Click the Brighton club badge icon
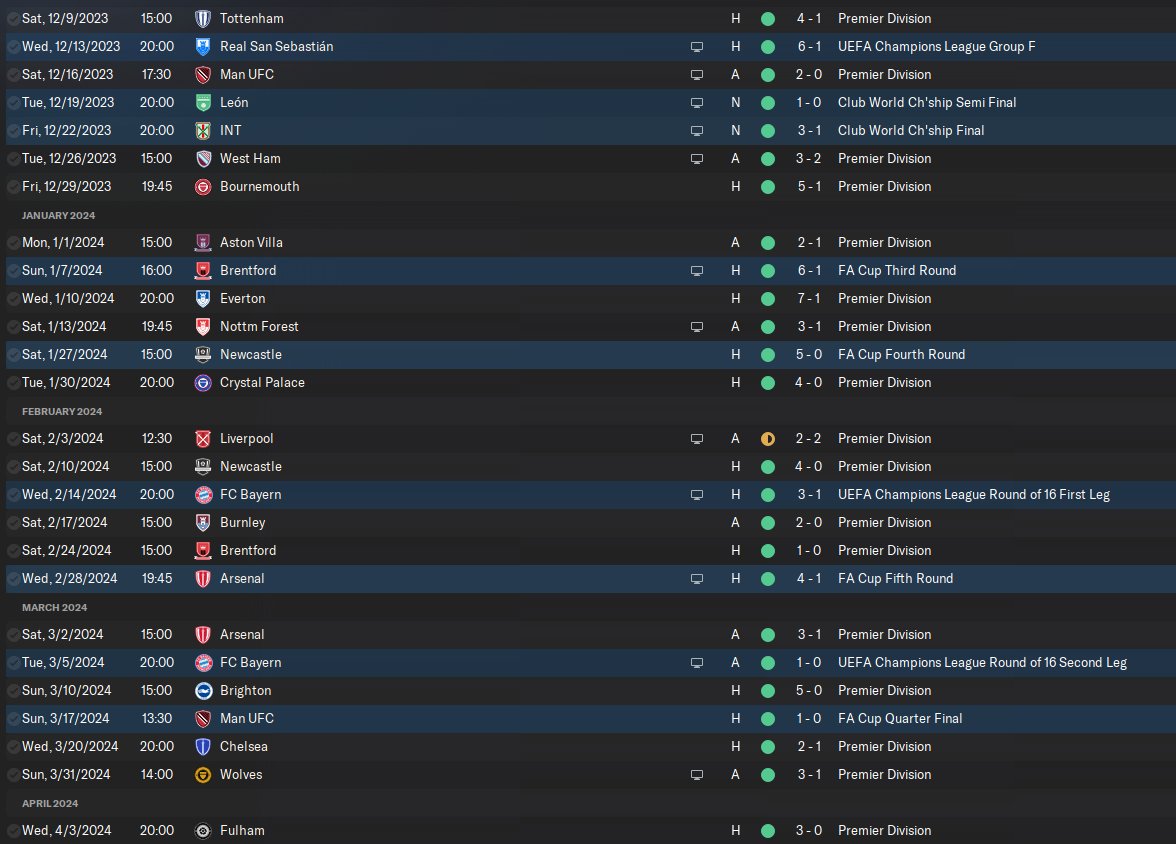 [x=202, y=691]
